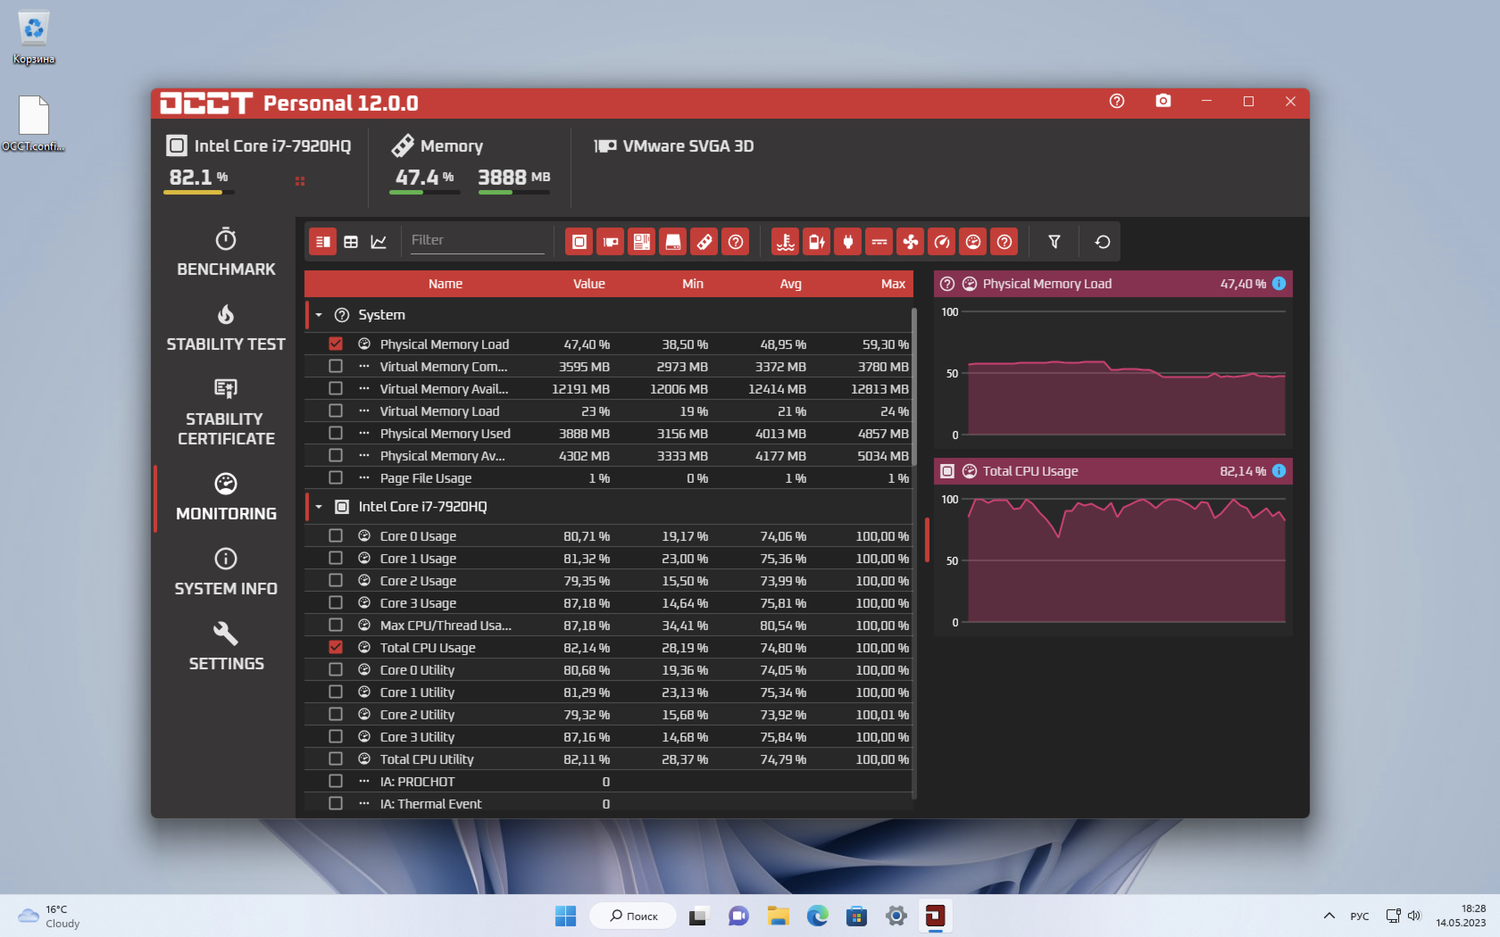This screenshot has width=1500, height=937.
Task: Switch to the table grid view icon
Action: point(351,241)
